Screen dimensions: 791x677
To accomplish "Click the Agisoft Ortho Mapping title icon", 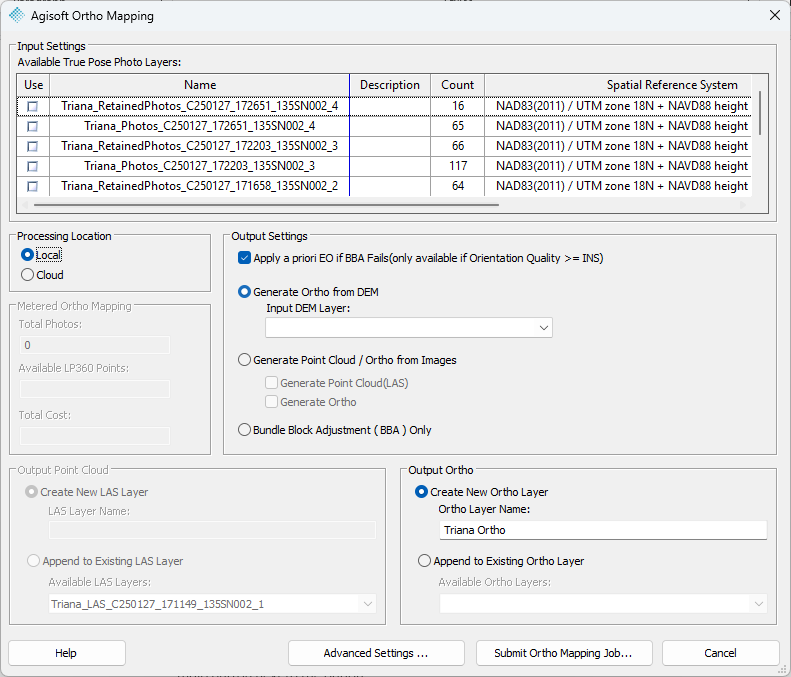I will click(x=17, y=16).
